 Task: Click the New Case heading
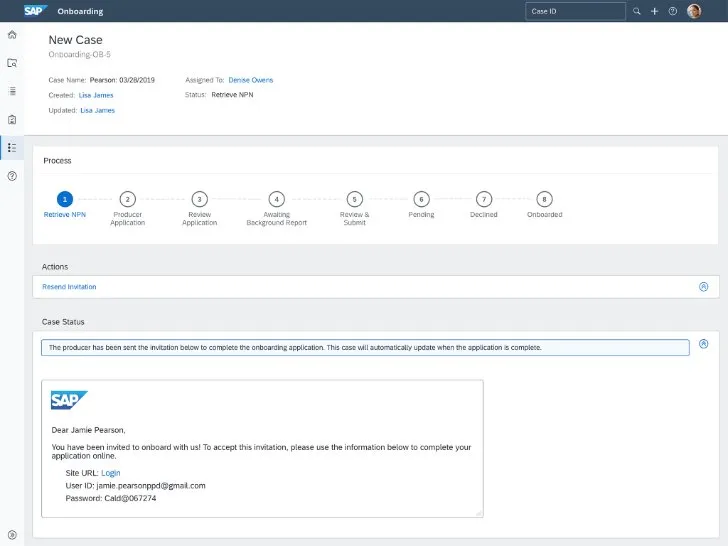tap(75, 40)
